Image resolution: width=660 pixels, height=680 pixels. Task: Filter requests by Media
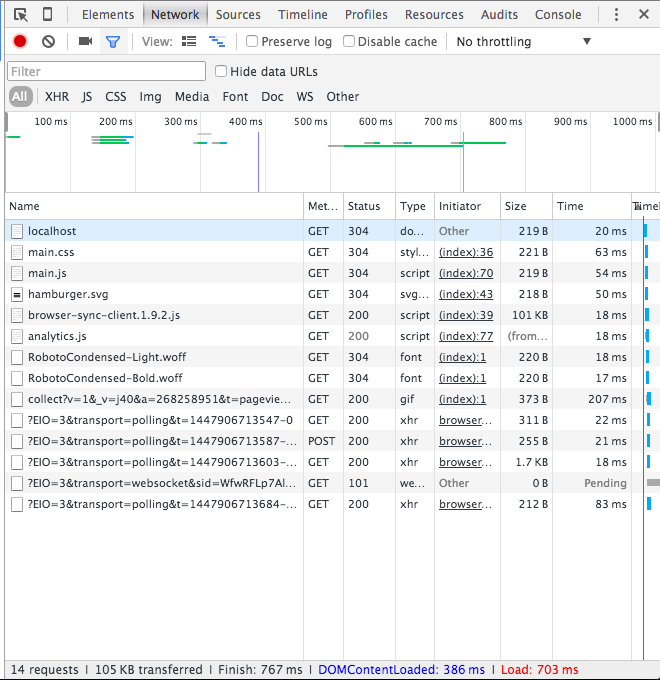(x=192, y=97)
